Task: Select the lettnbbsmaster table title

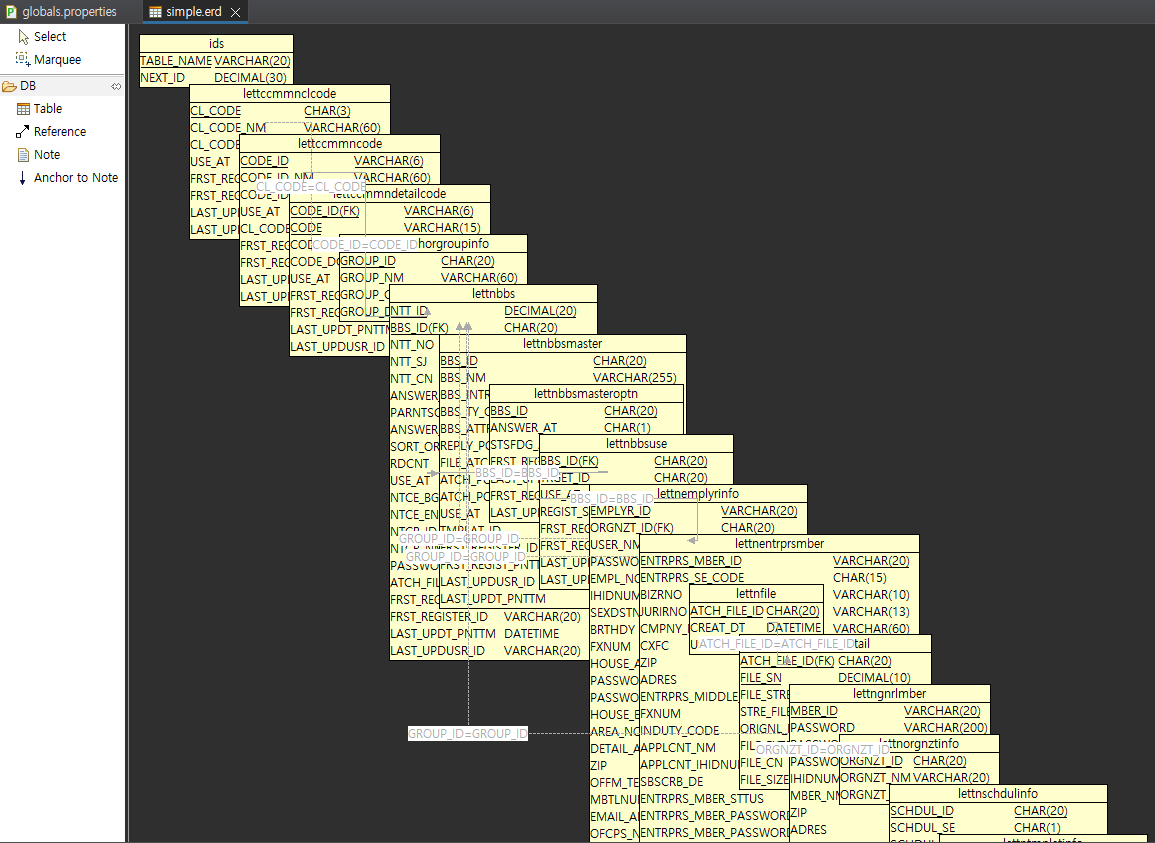Action: point(563,344)
